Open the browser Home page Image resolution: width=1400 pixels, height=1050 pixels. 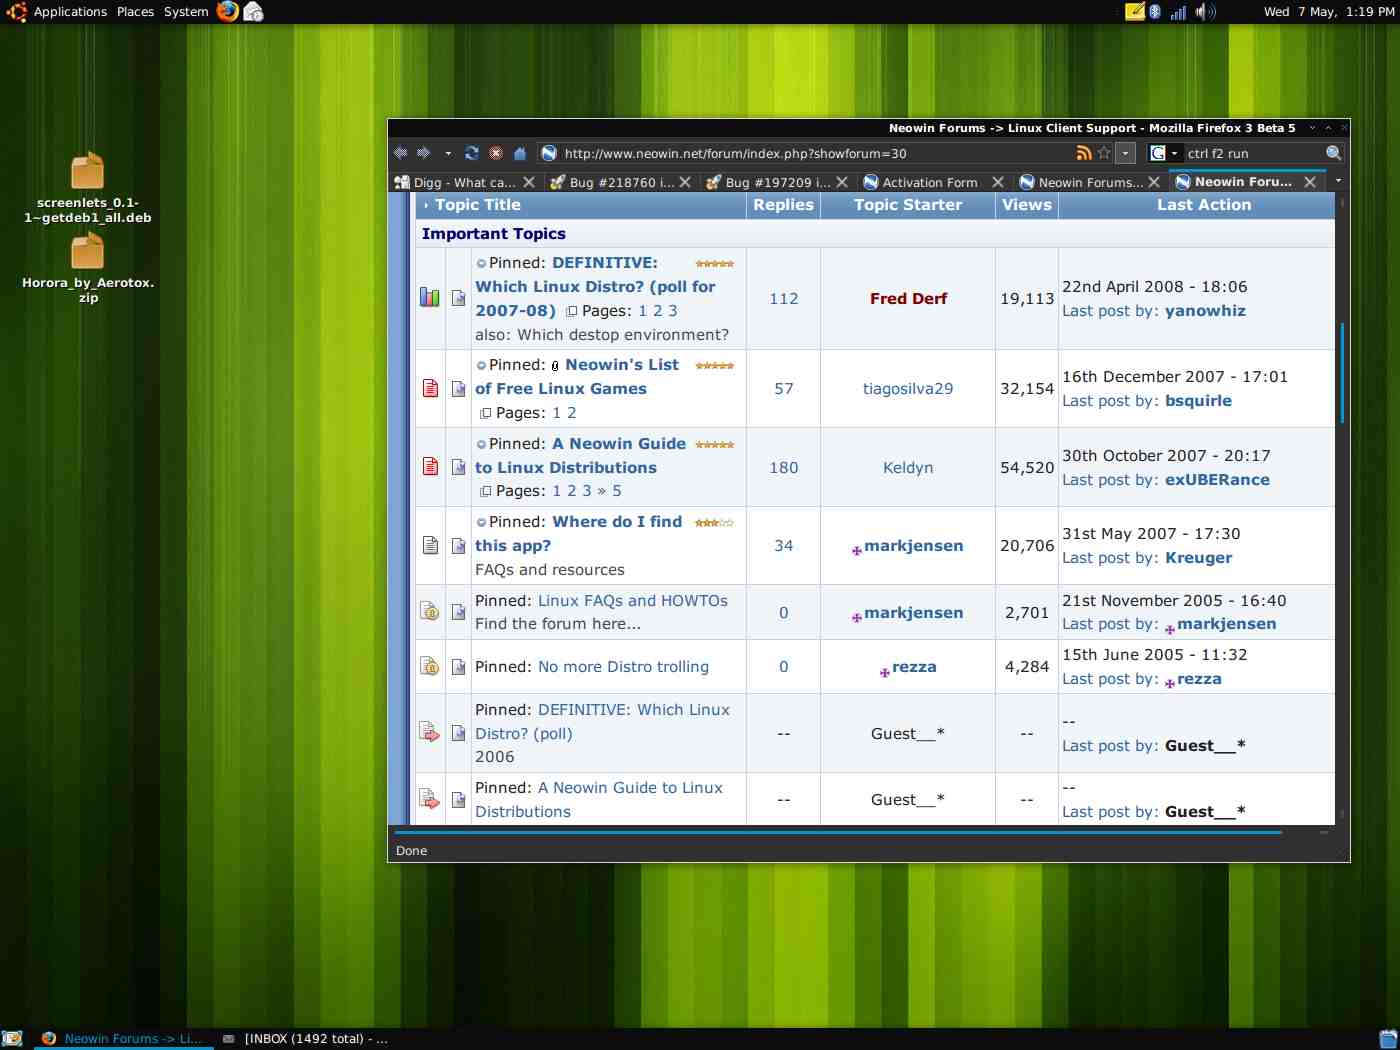point(519,153)
